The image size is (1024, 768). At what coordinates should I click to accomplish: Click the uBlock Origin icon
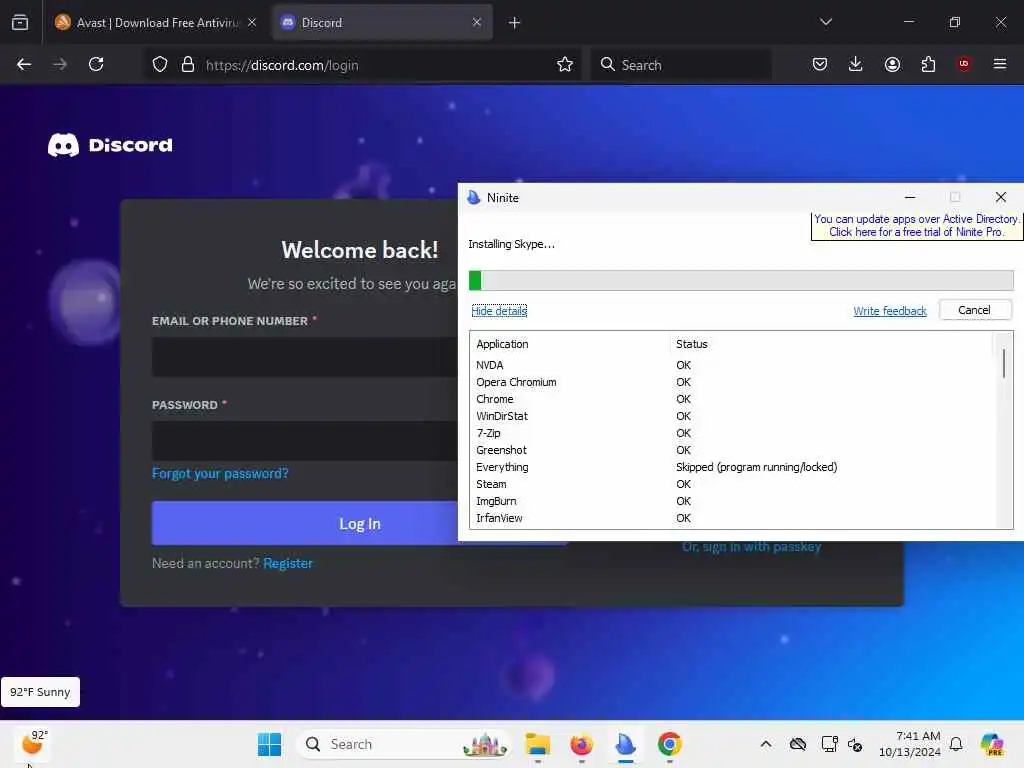pyautogui.click(x=964, y=64)
